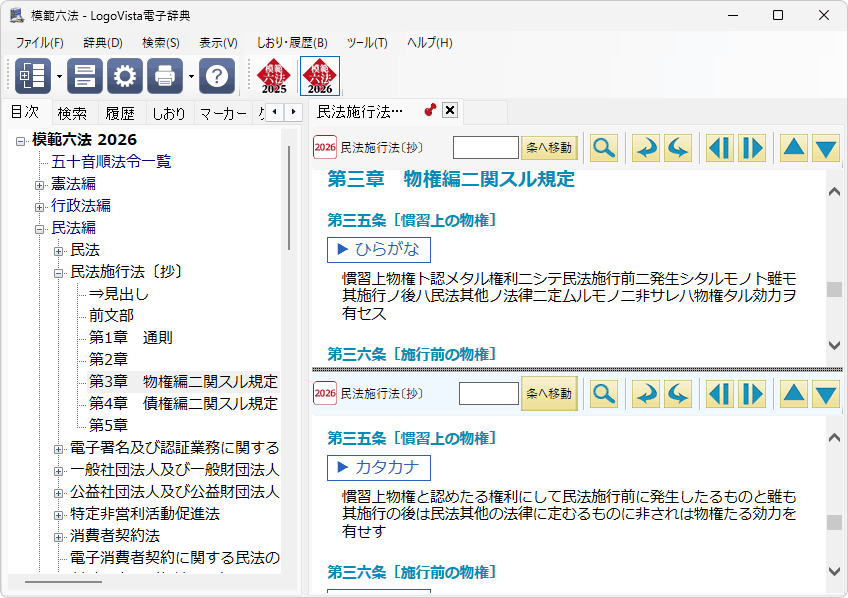Click the red pin icon on document tab
Image resolution: width=848 pixels, height=598 pixels.
430,110
